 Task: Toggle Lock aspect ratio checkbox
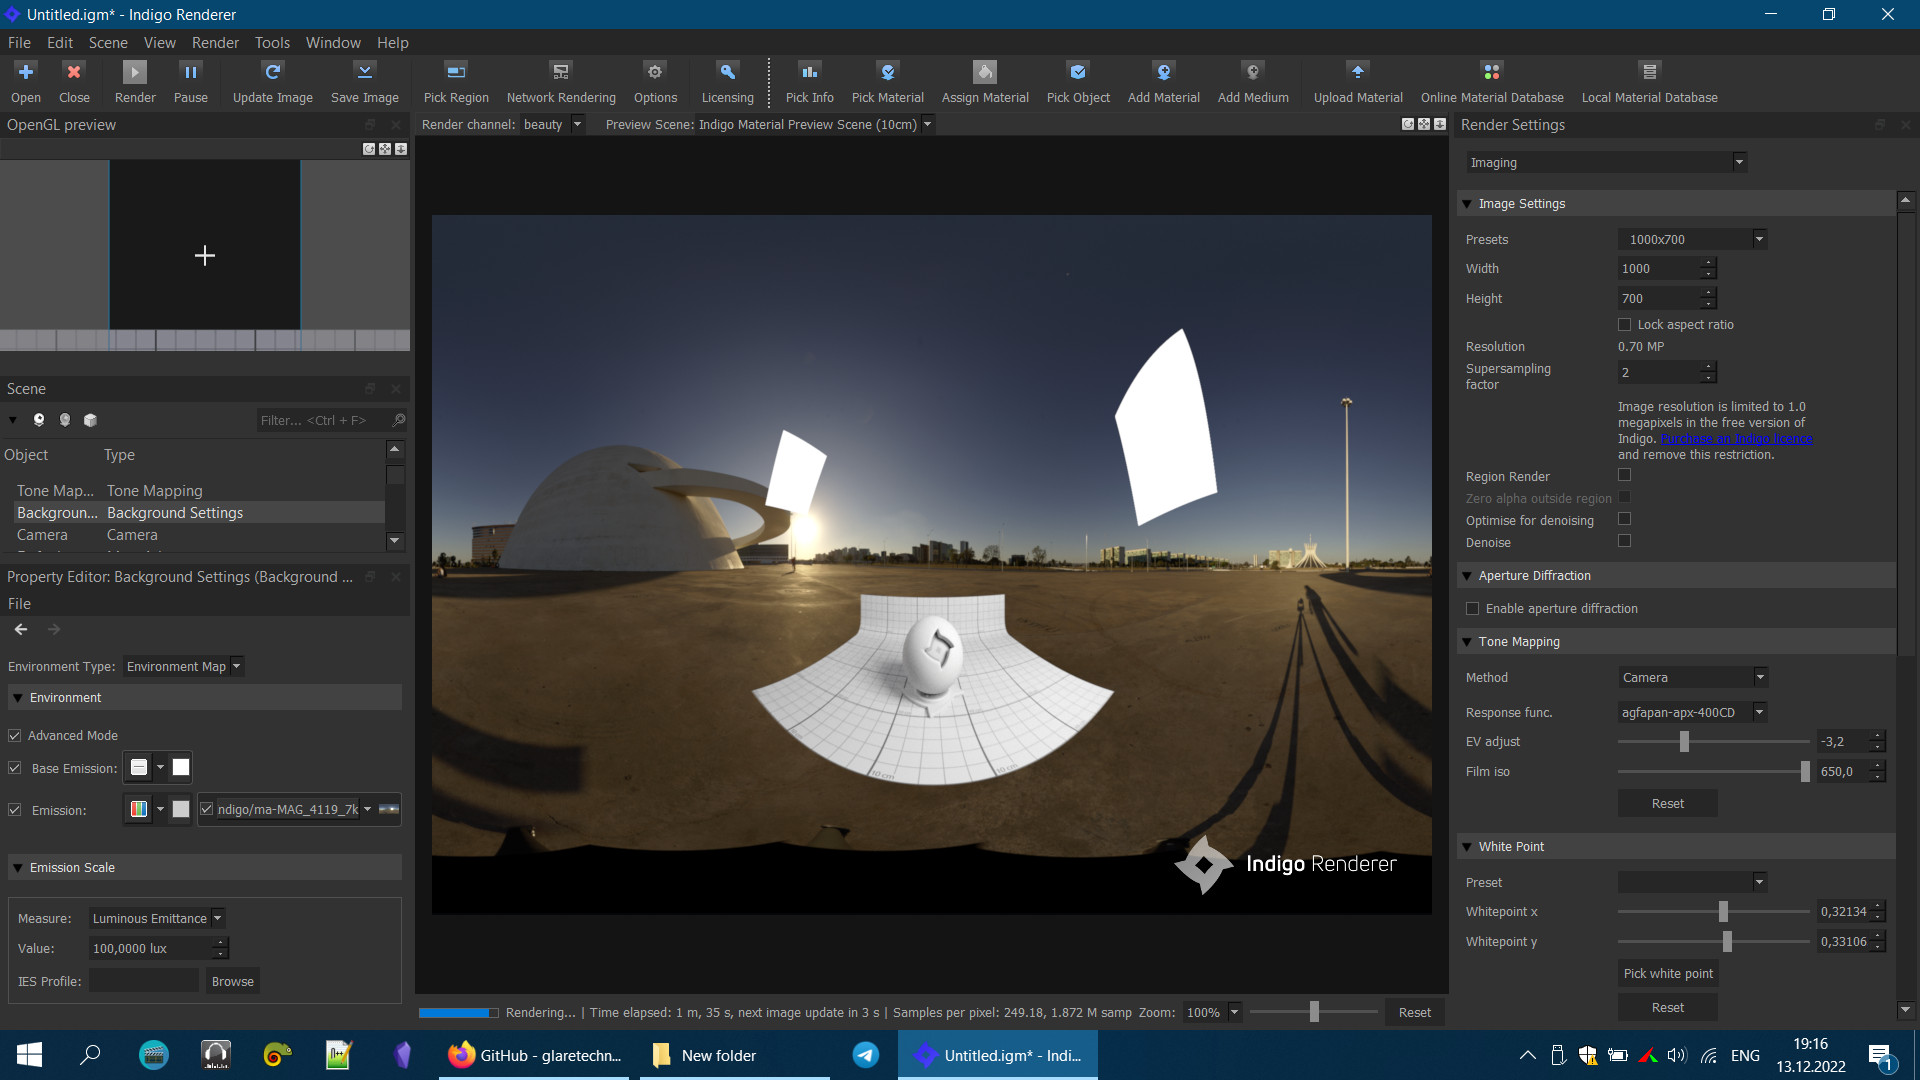(1625, 325)
